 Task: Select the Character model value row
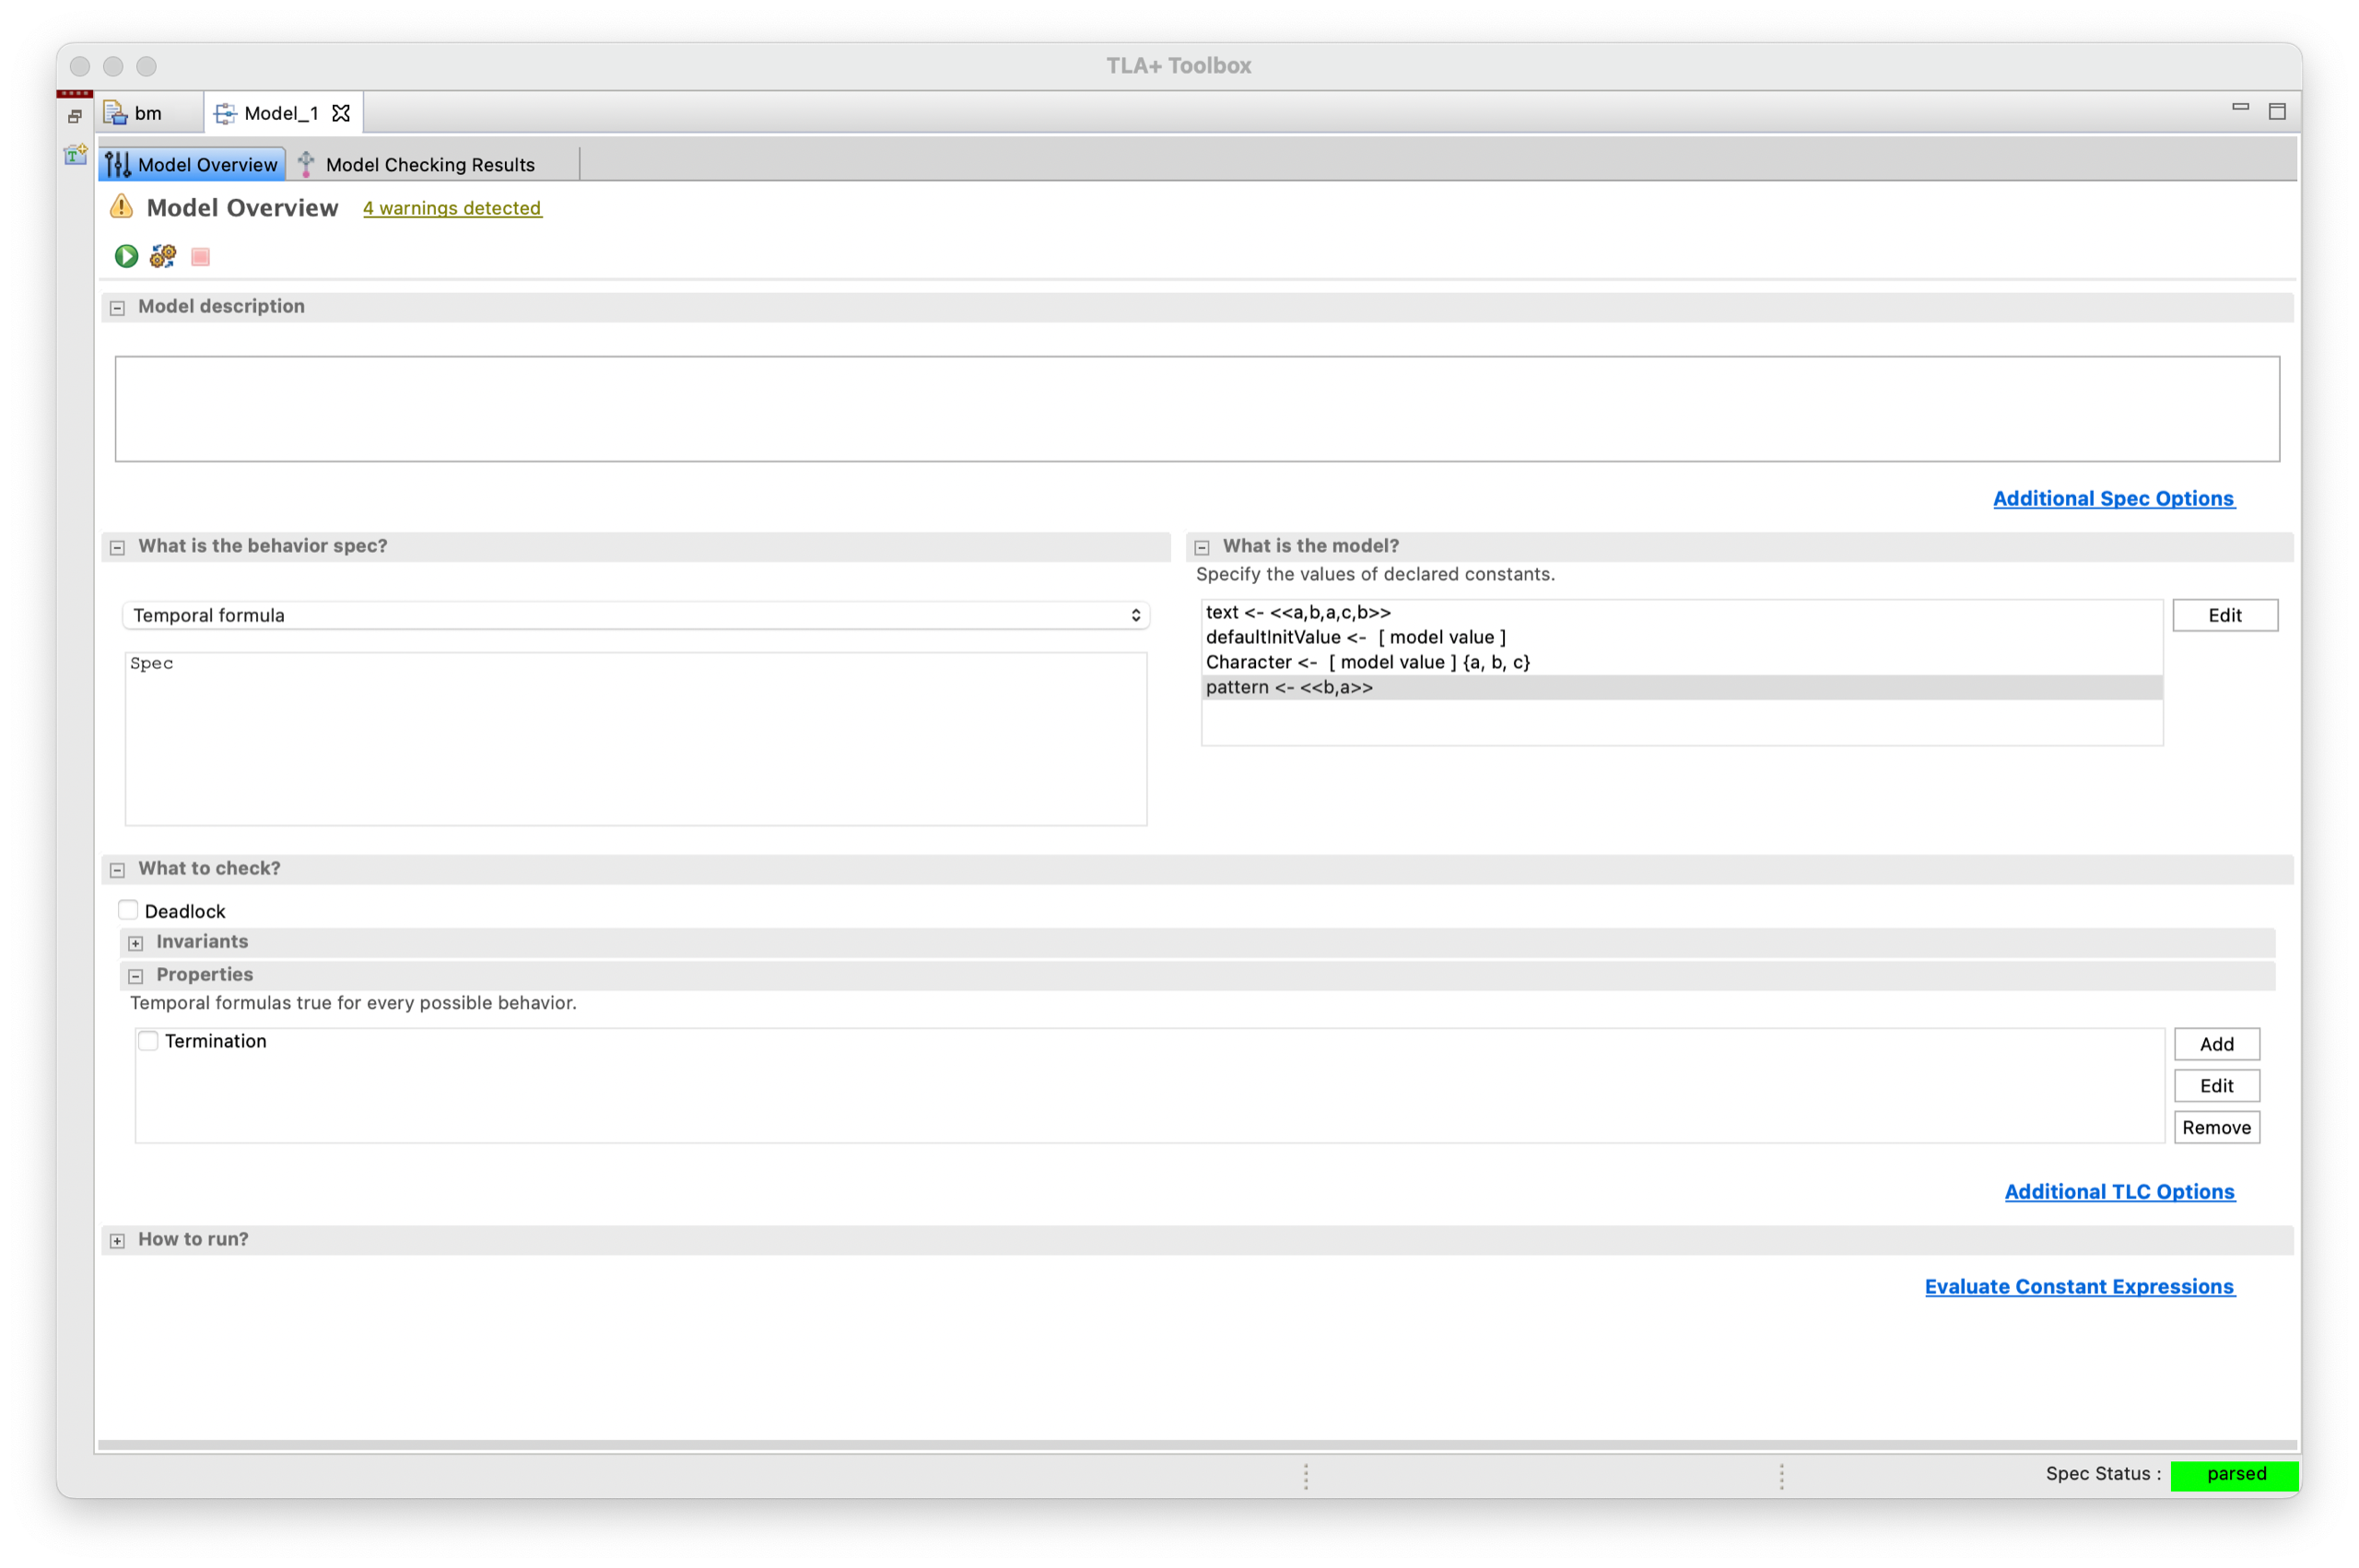(x=1681, y=662)
